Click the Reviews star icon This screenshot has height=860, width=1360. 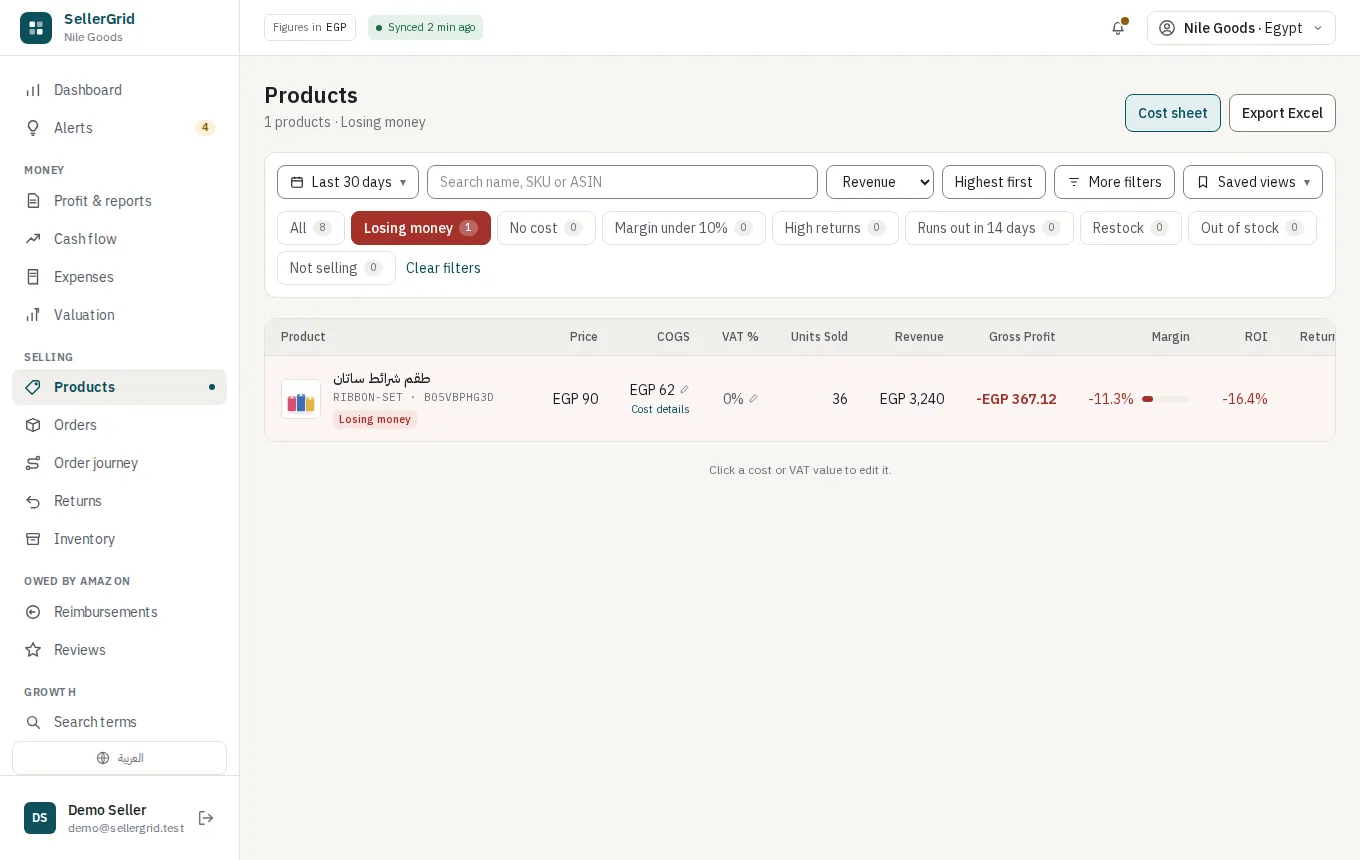click(x=33, y=650)
